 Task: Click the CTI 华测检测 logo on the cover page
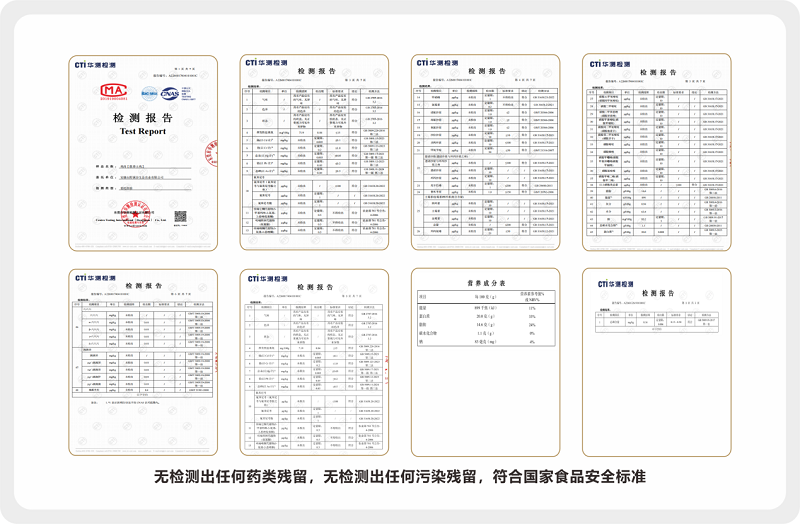(95, 65)
